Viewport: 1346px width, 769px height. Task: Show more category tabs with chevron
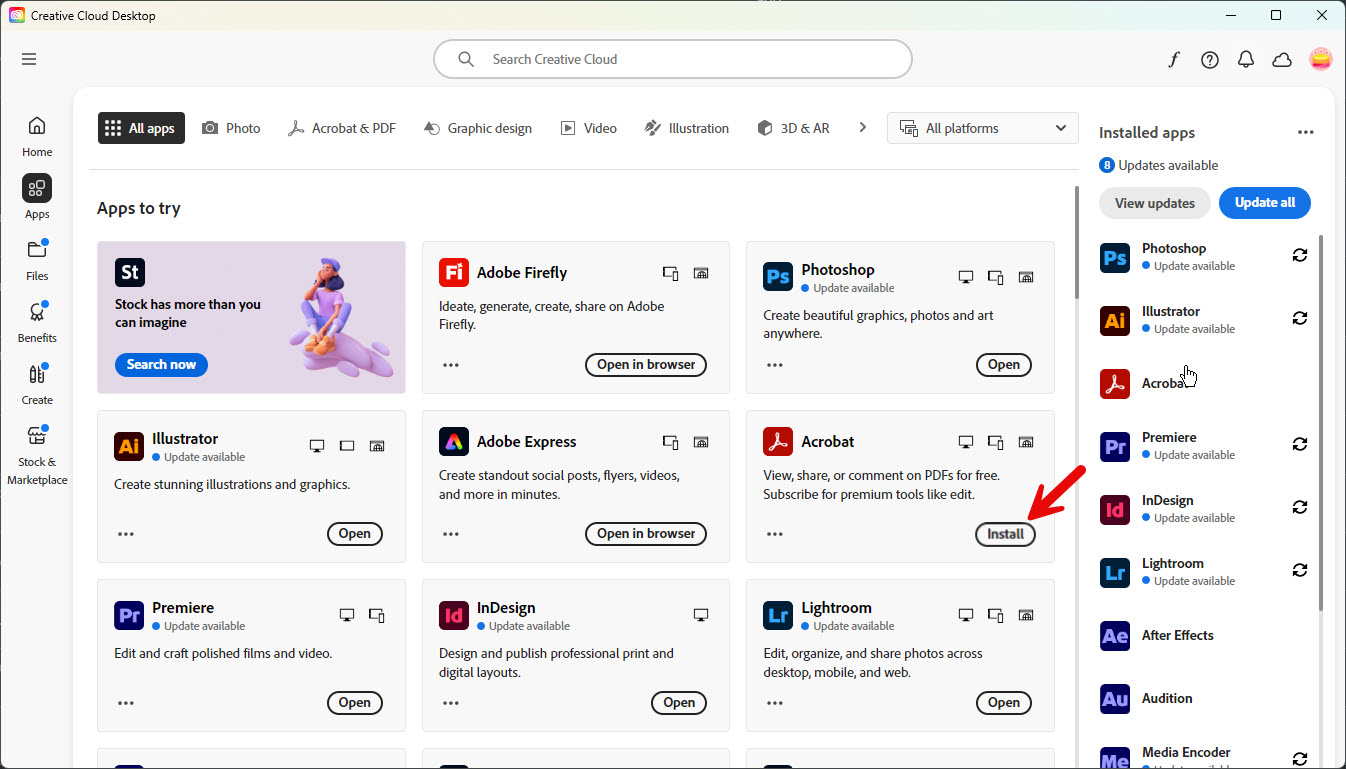click(x=863, y=128)
